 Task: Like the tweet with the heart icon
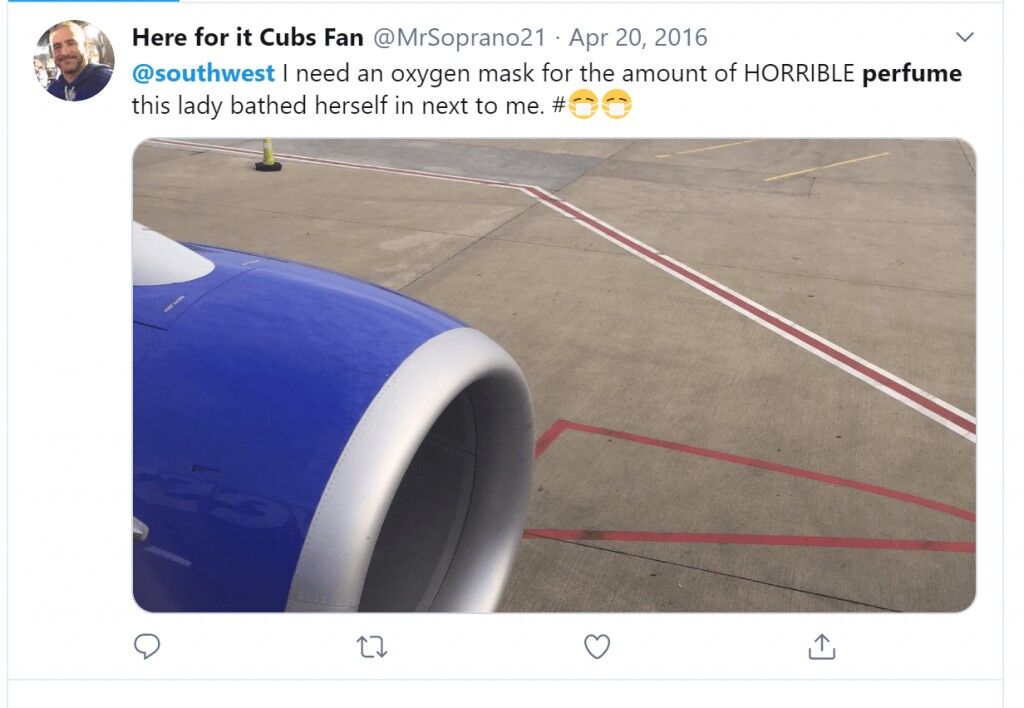pyautogui.click(x=597, y=647)
